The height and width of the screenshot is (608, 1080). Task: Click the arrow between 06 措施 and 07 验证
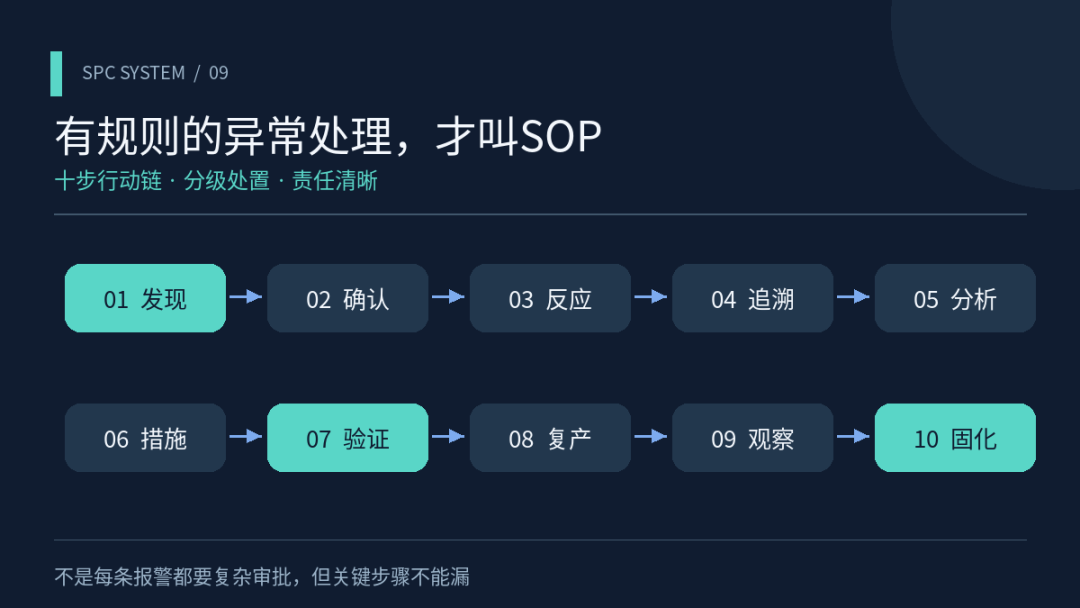click(246, 437)
